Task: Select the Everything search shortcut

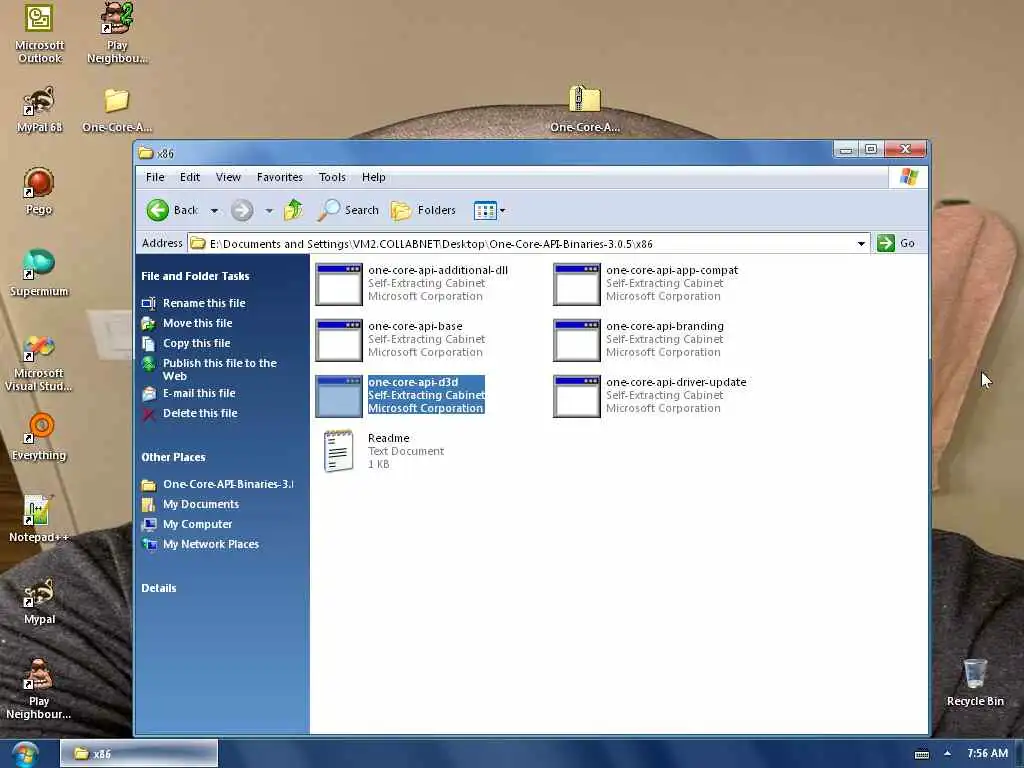Action: [39, 437]
